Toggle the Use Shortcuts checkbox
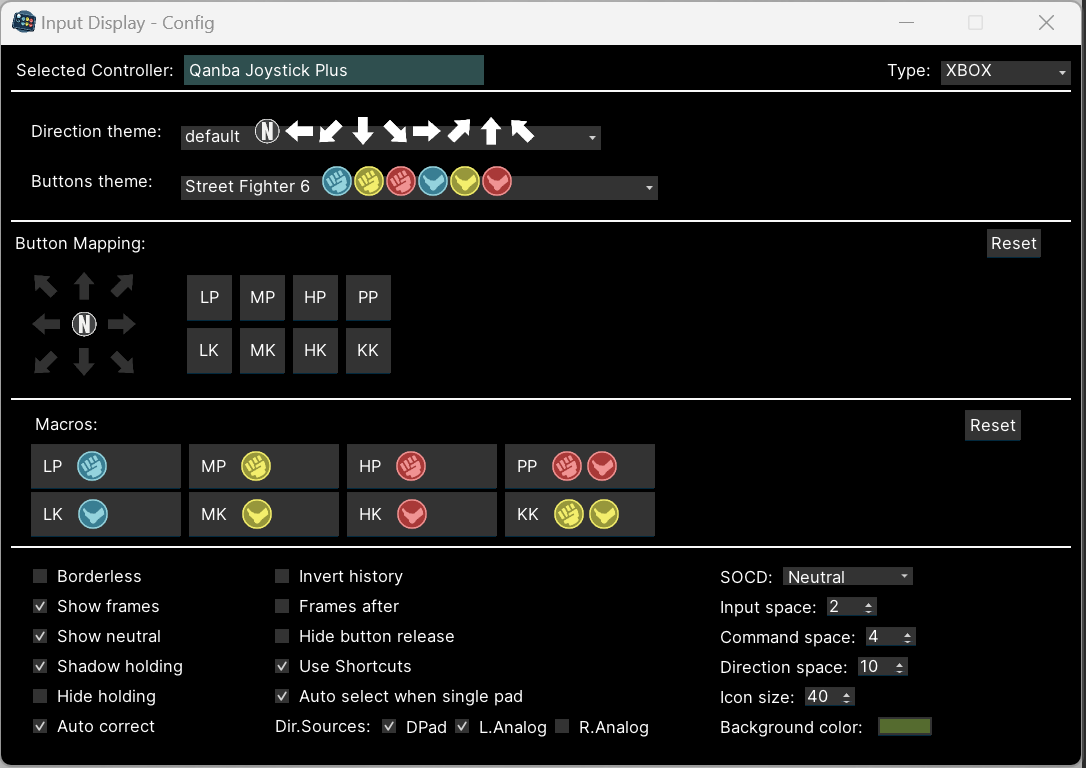This screenshot has width=1086, height=768. point(282,666)
